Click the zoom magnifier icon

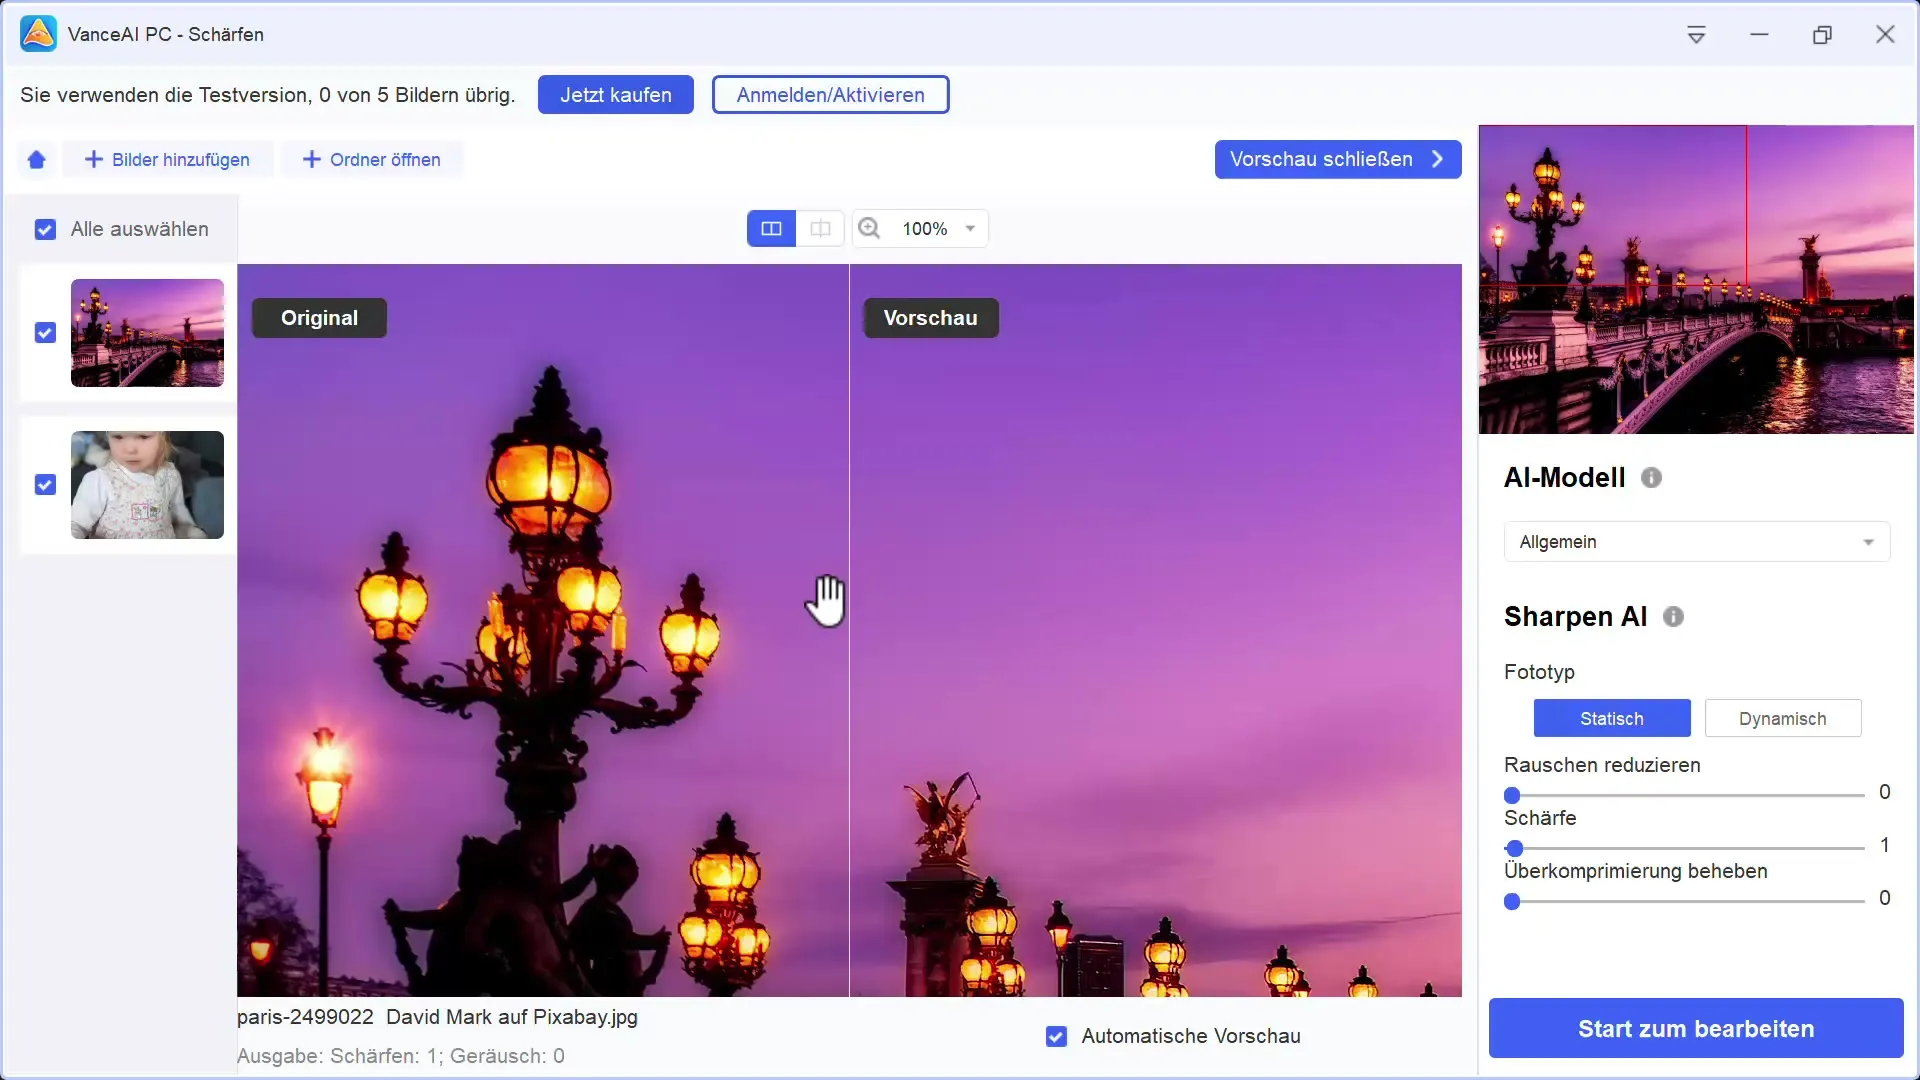click(x=869, y=229)
